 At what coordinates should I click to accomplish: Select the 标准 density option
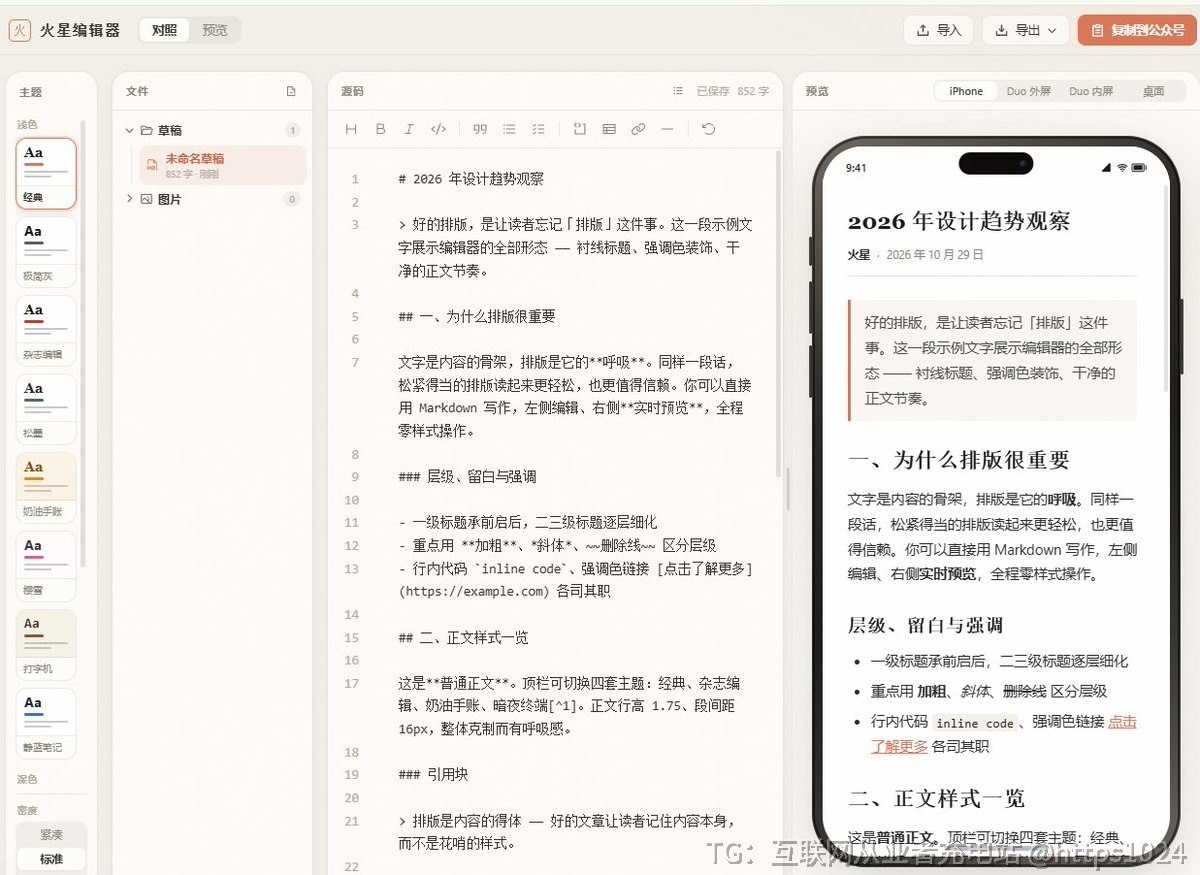pos(51,858)
